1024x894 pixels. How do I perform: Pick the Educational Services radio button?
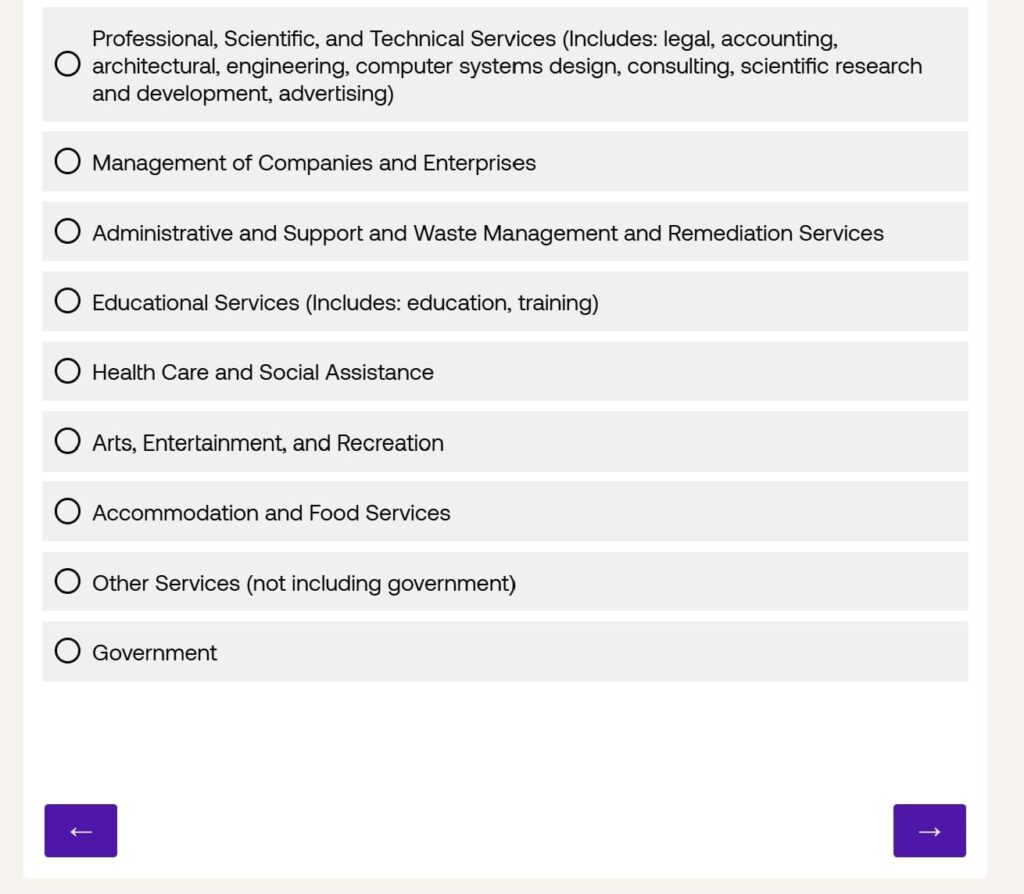pyautogui.click(x=68, y=302)
